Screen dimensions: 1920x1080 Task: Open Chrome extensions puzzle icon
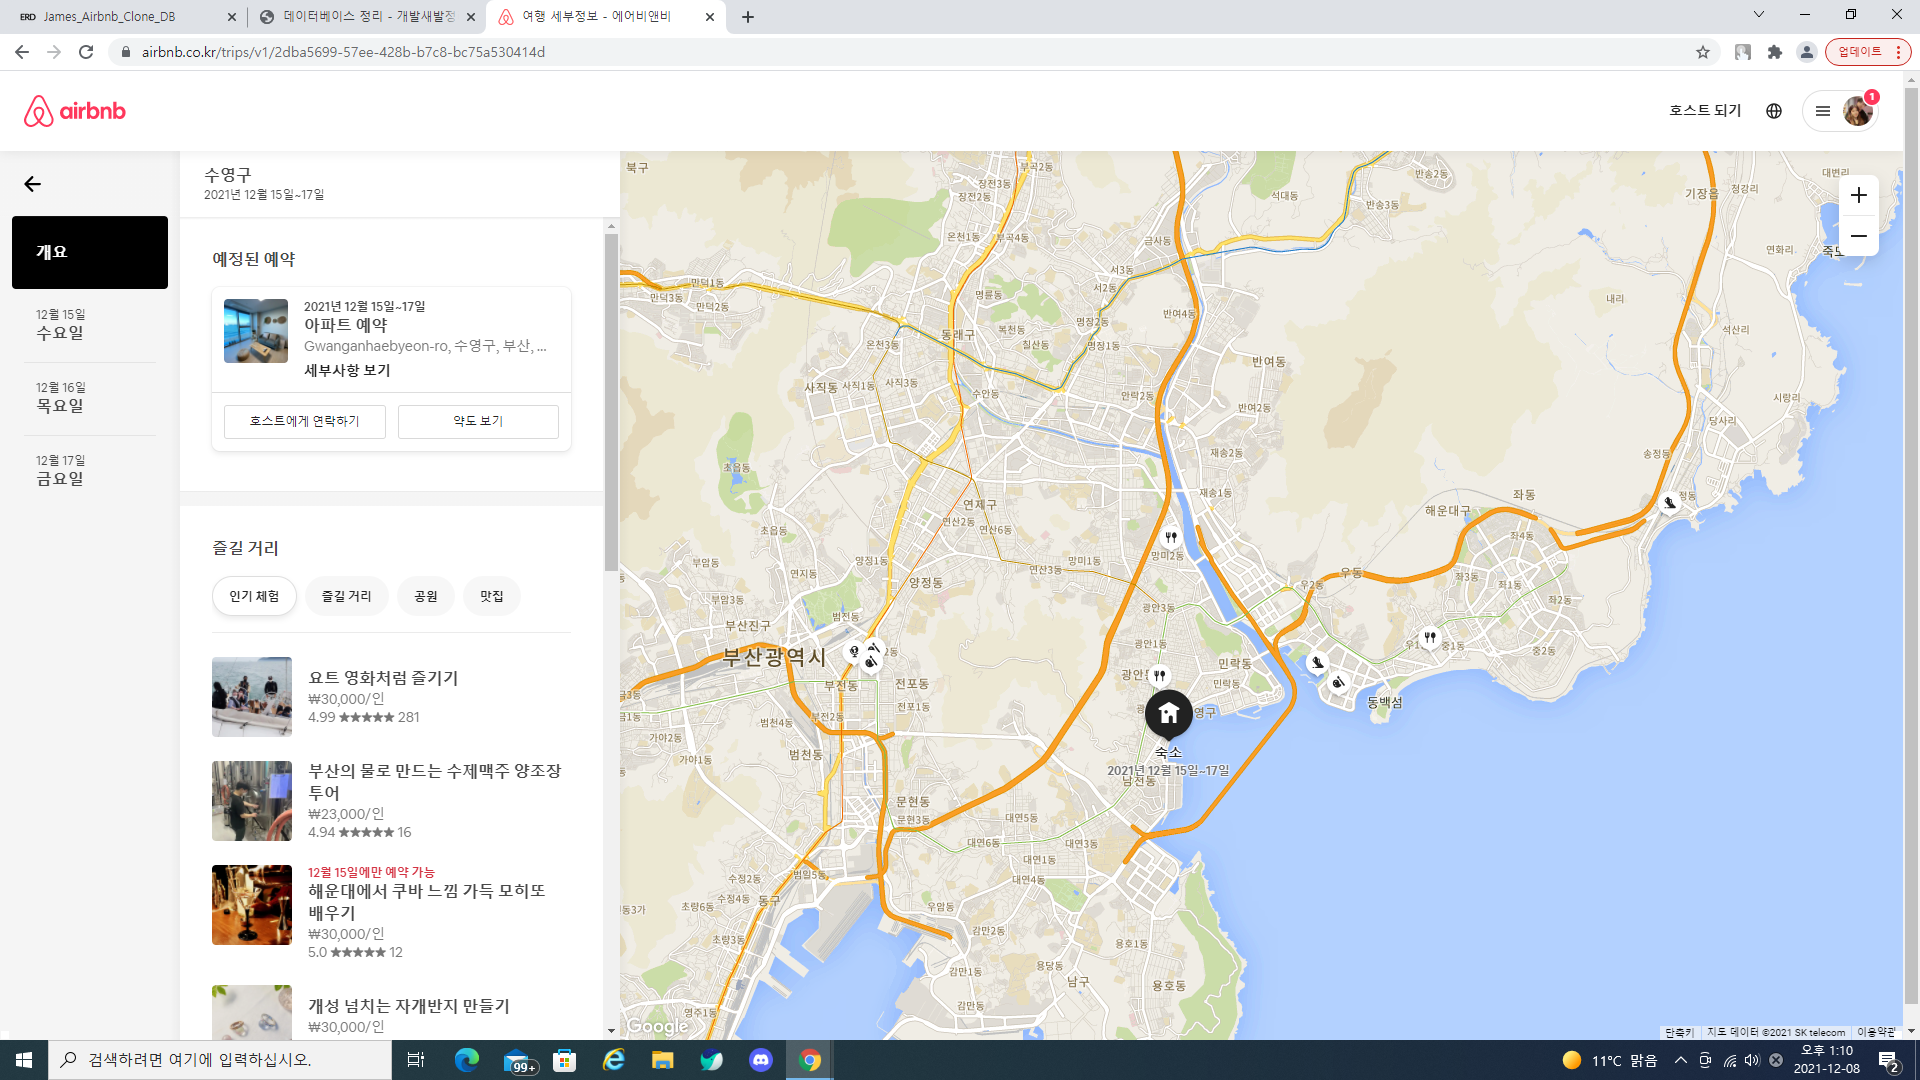point(1775,52)
